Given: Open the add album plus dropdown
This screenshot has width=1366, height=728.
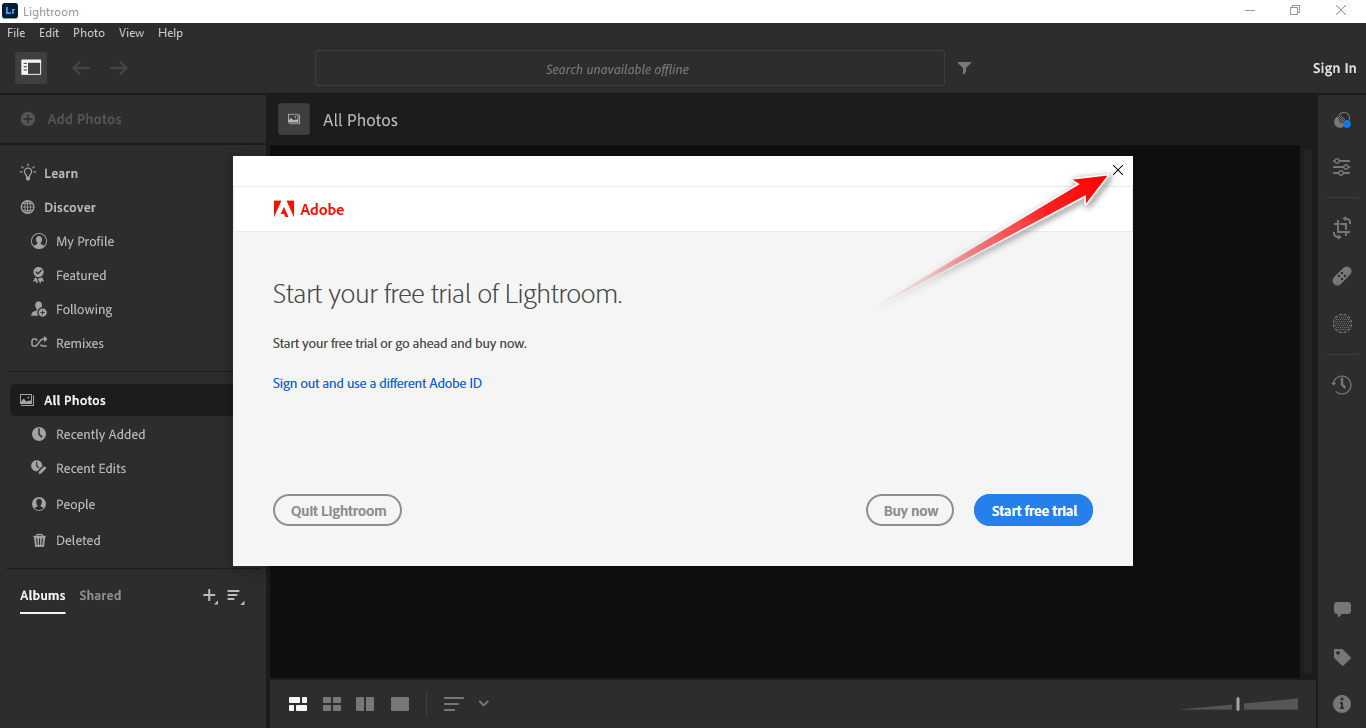Looking at the screenshot, I should (210, 596).
